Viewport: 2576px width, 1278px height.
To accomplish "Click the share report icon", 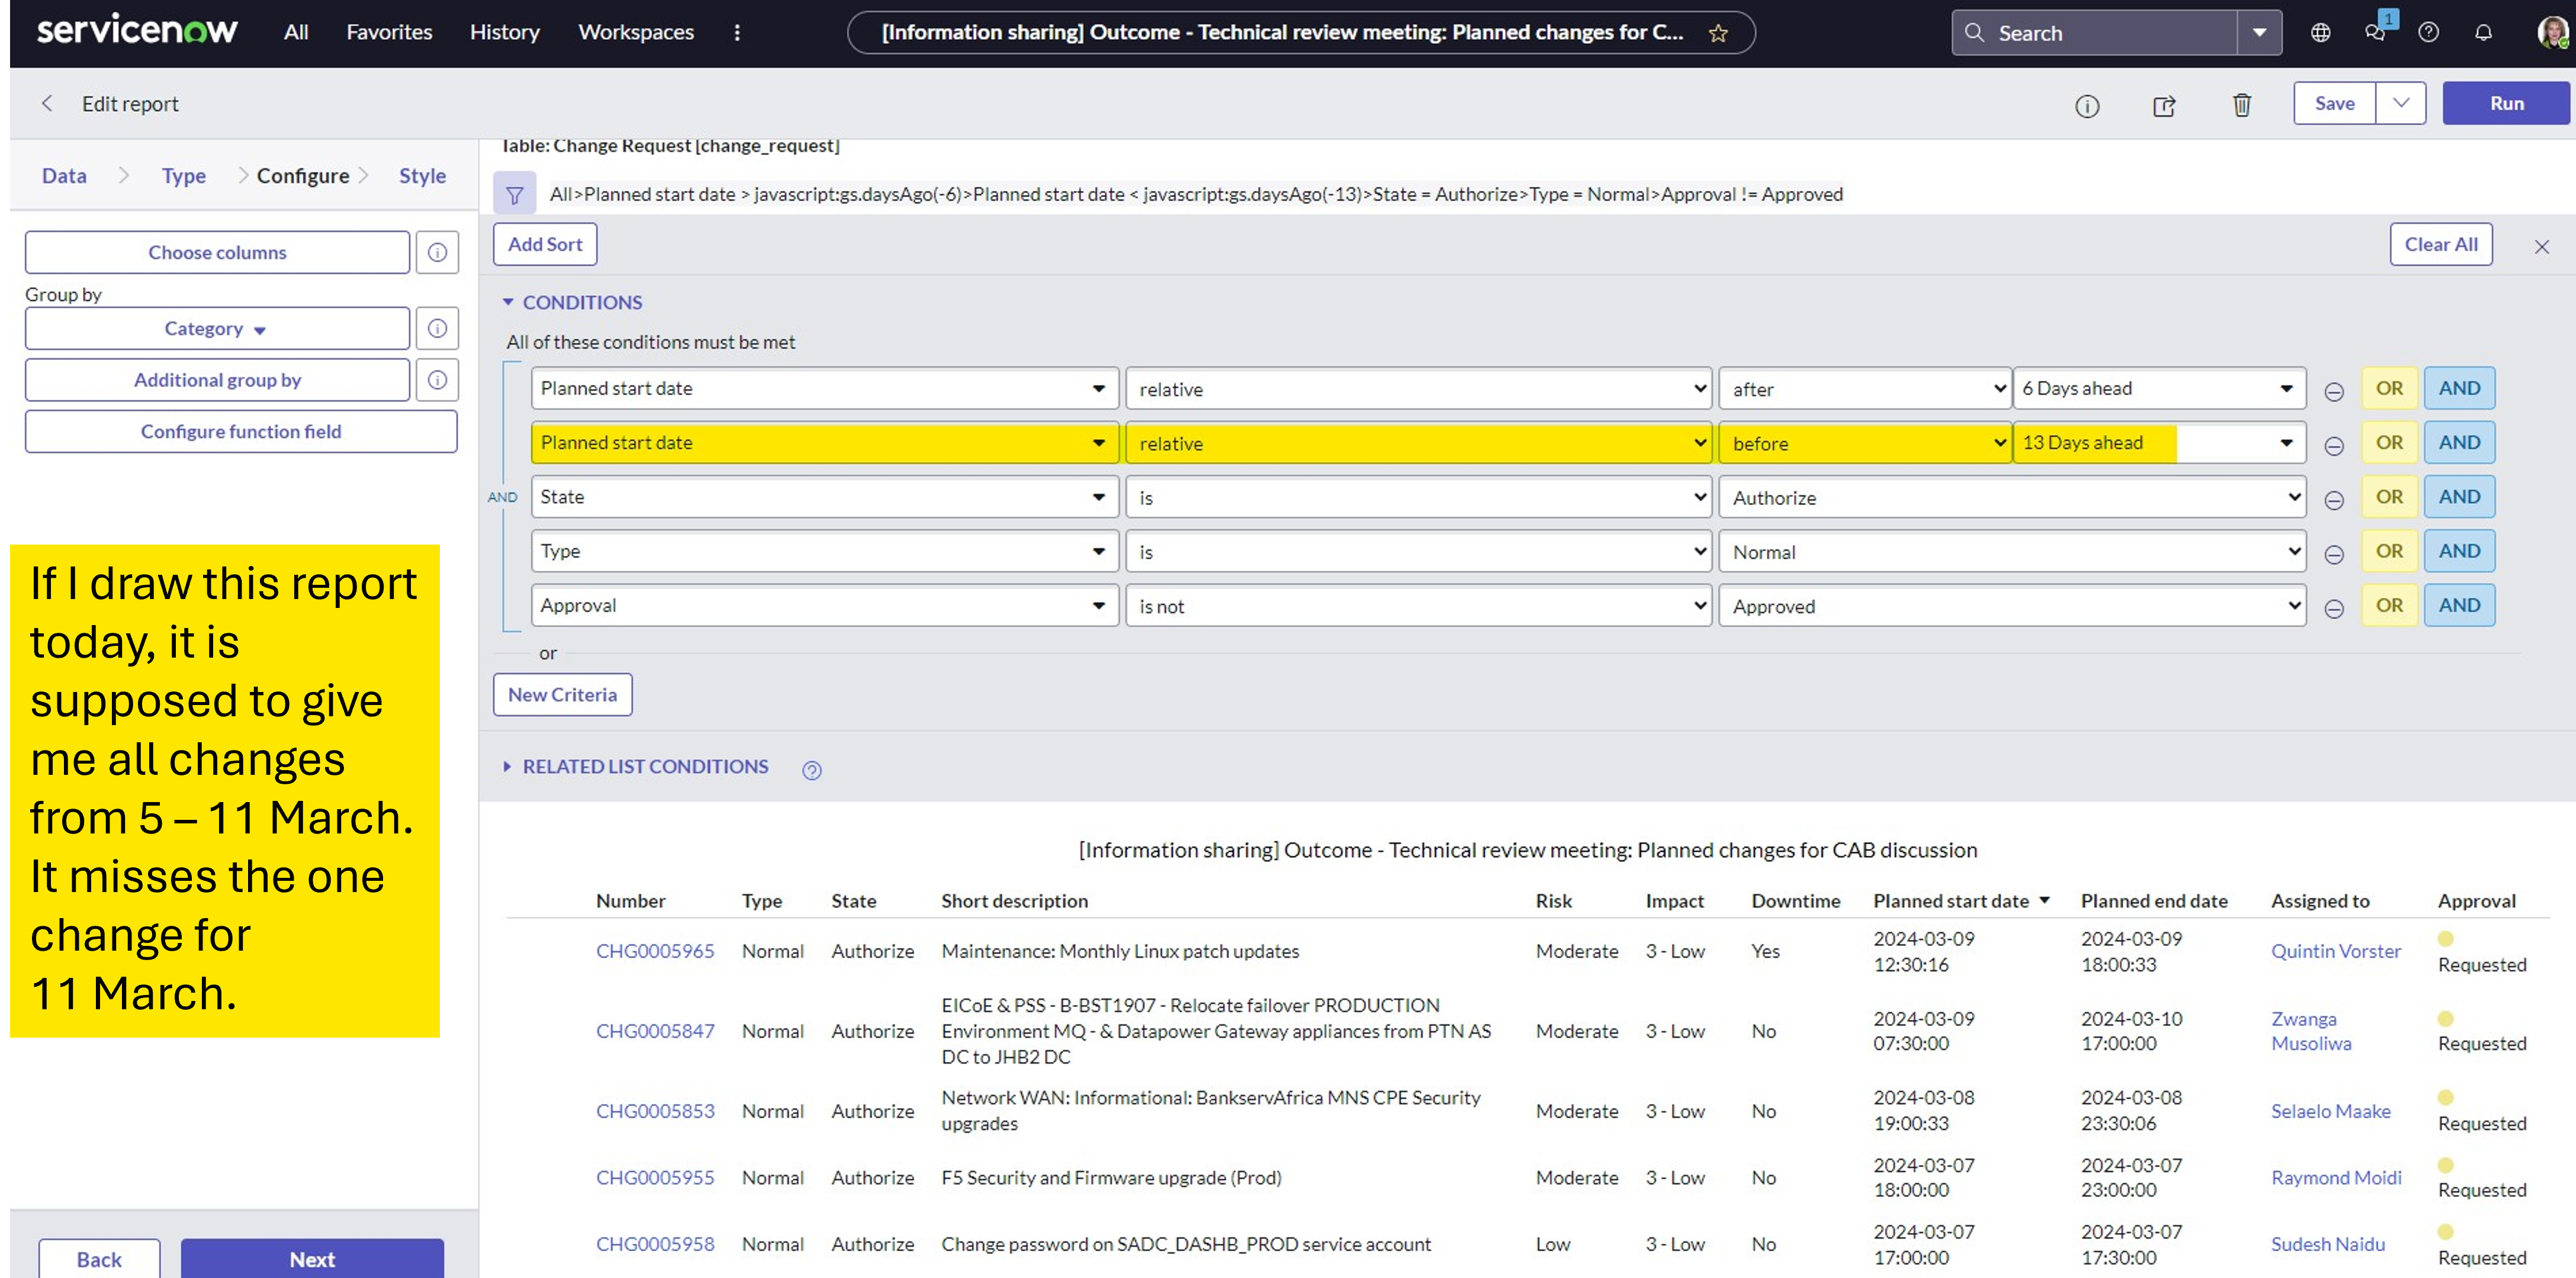I will click(x=2164, y=106).
